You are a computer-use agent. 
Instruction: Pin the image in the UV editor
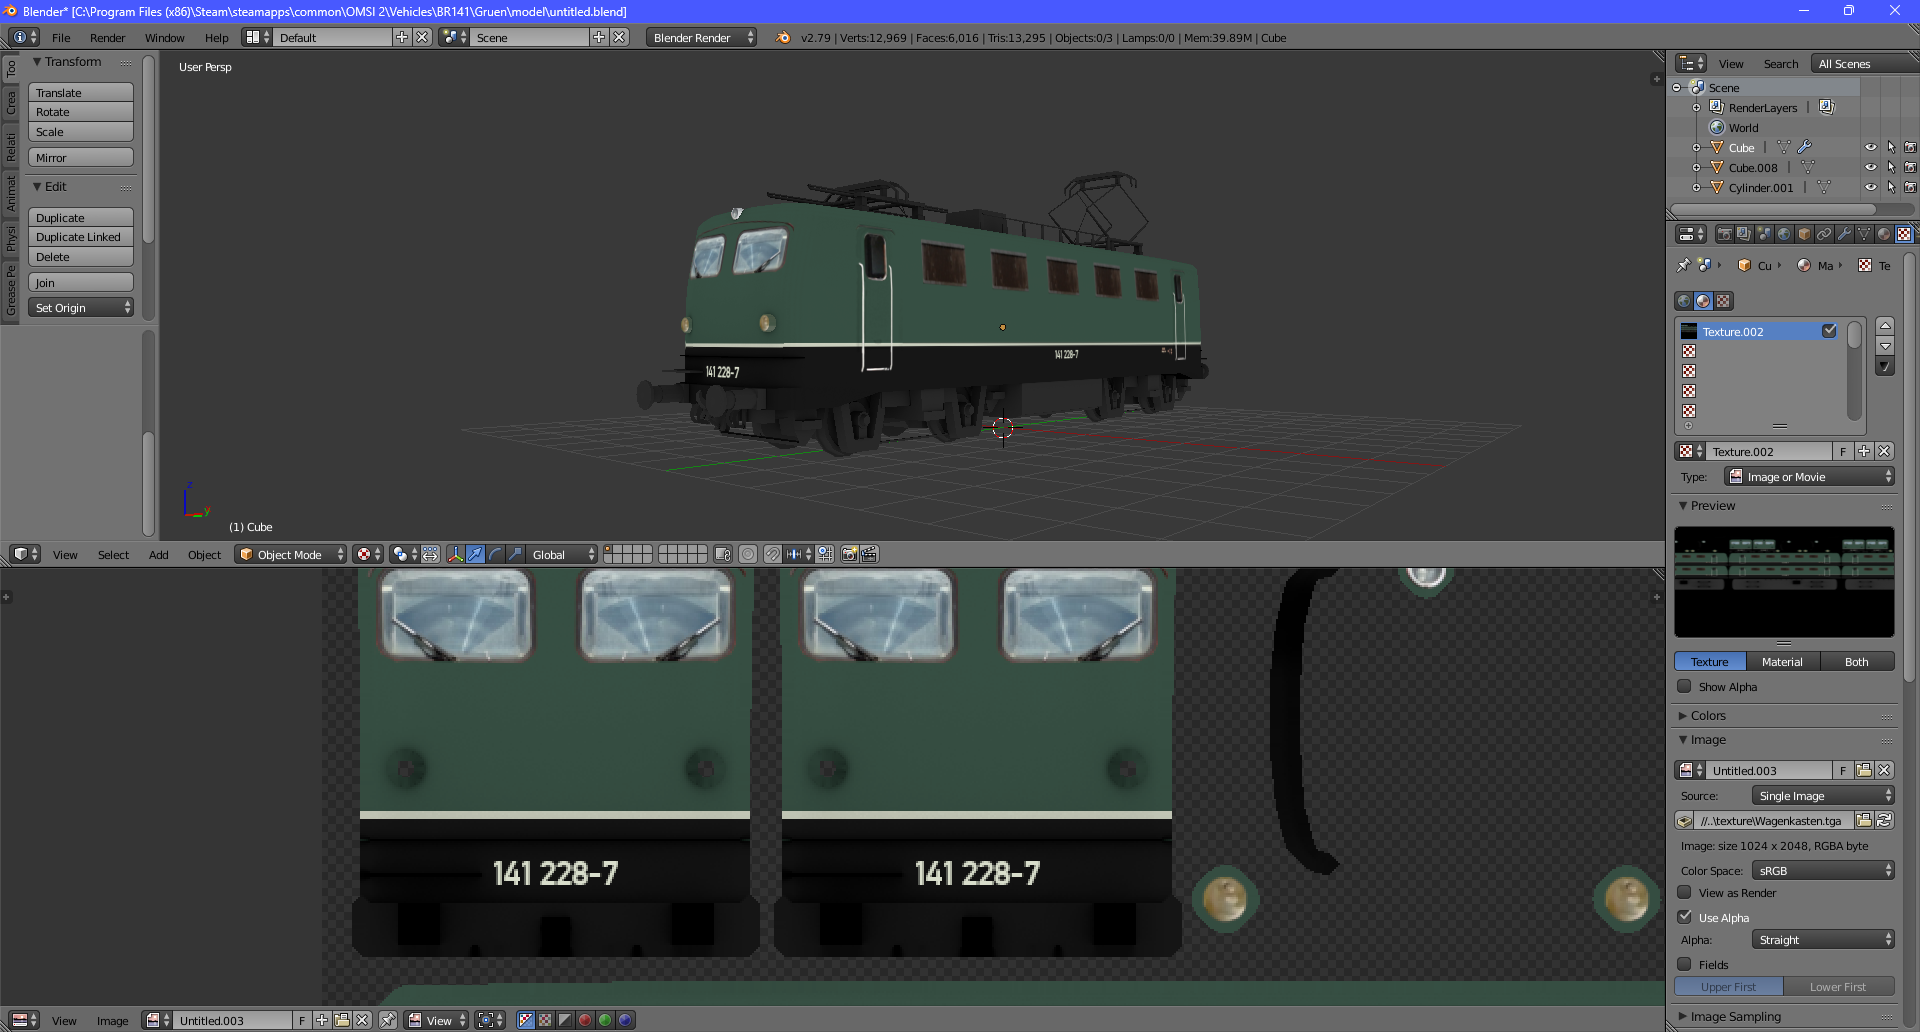(388, 1020)
